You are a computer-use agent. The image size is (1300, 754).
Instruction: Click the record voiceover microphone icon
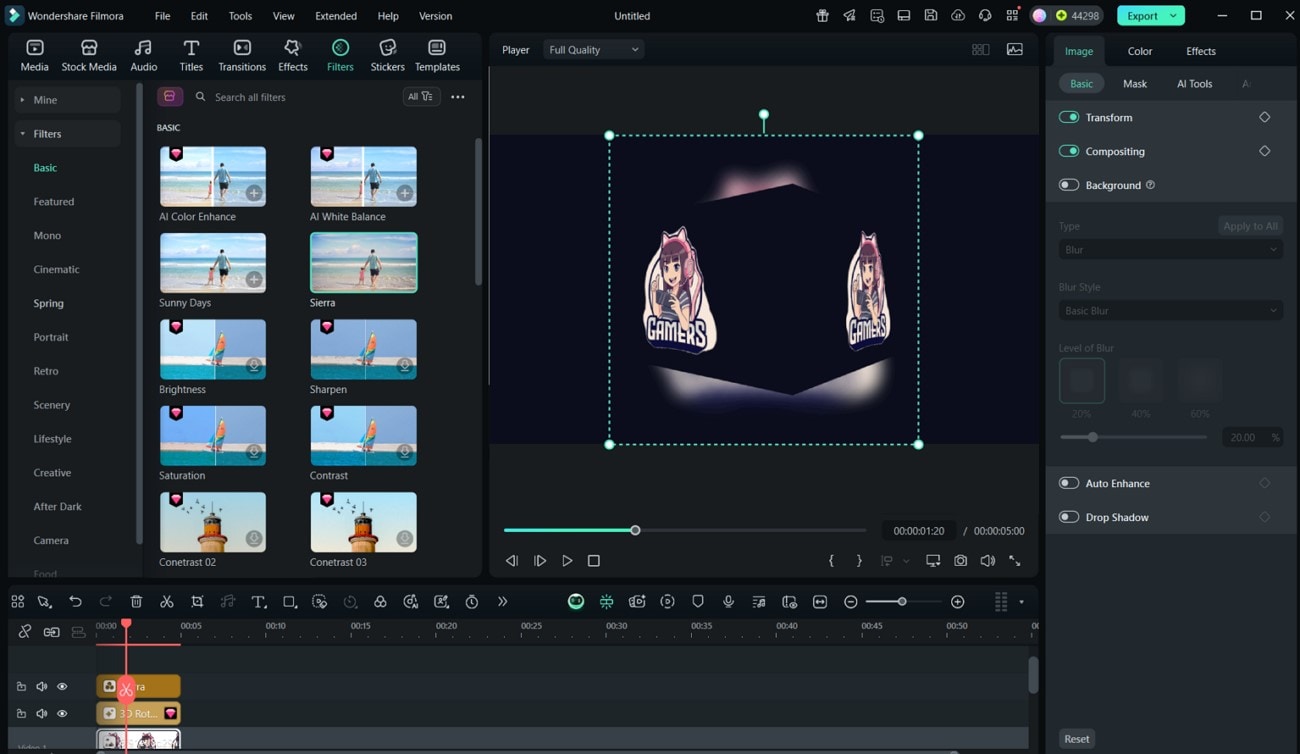pyautogui.click(x=728, y=601)
